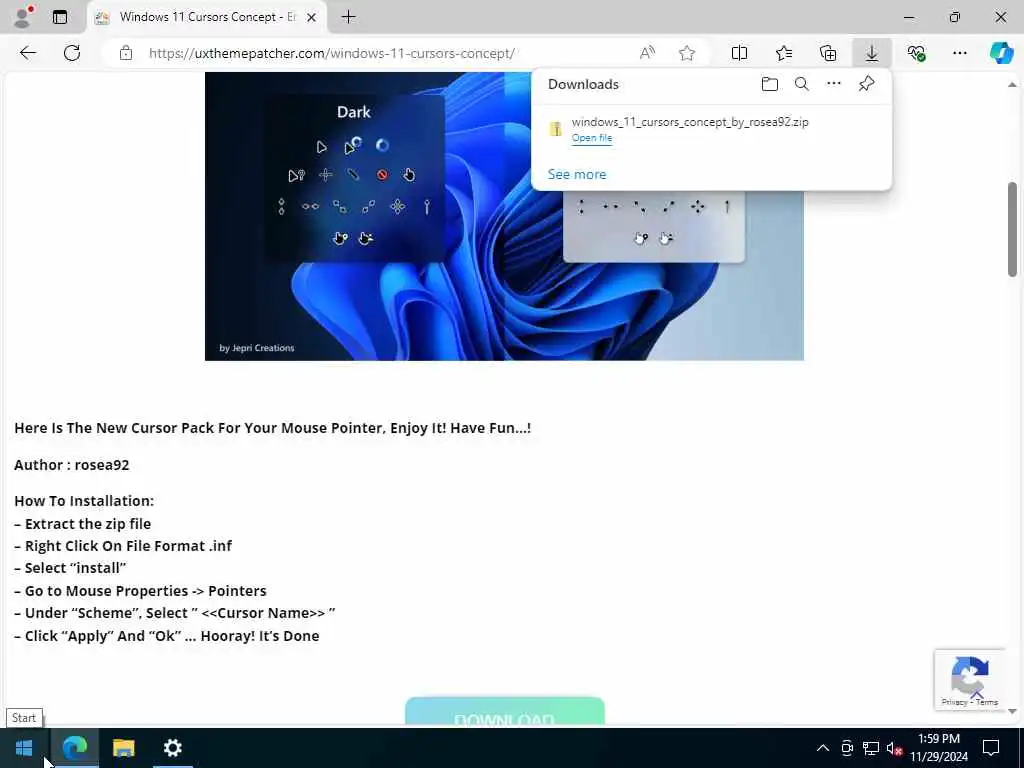Viewport: 1024px width, 768px height.
Task: Search downloads in the Downloads panel
Action: (802, 84)
